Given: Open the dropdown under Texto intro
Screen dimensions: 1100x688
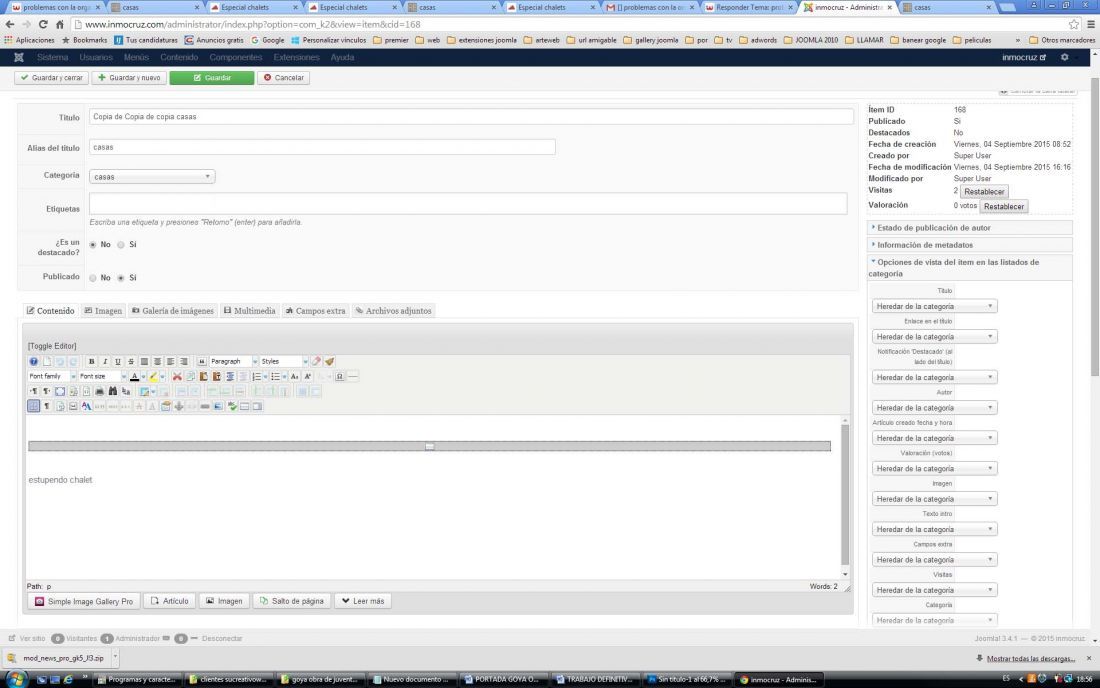Looking at the screenshot, I should 934,530.
